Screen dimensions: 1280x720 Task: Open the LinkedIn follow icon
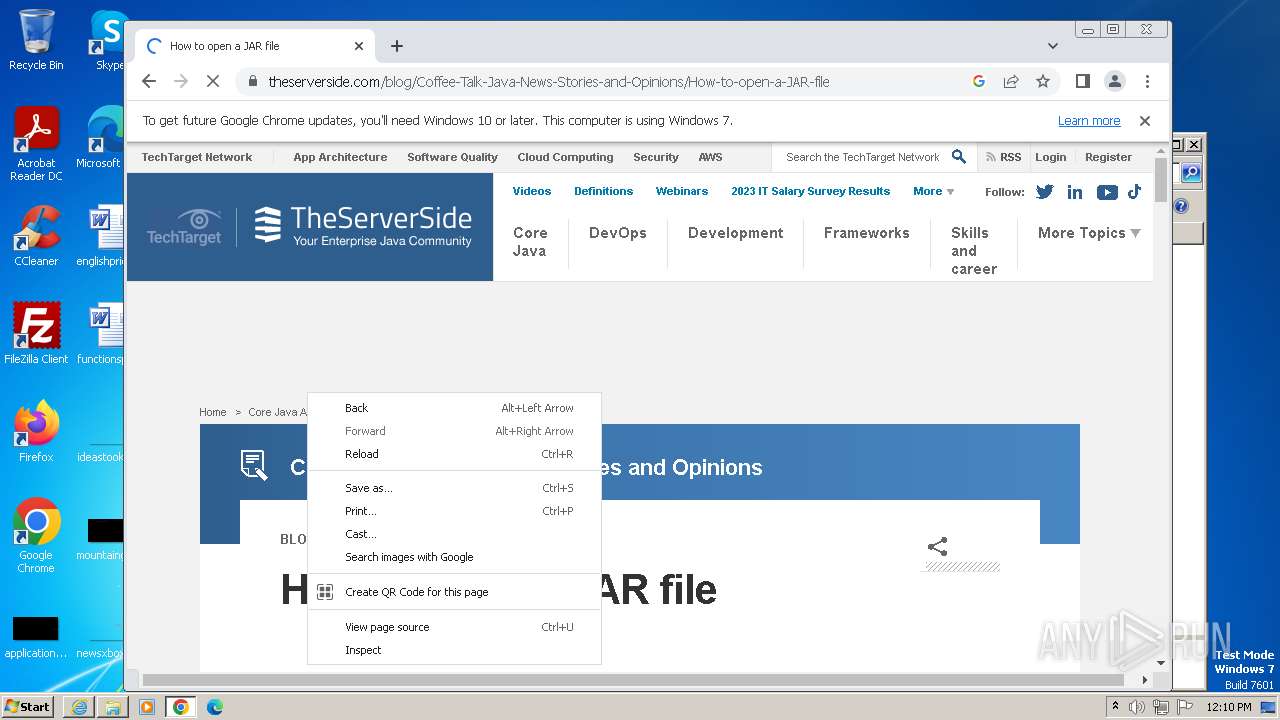[1075, 192]
